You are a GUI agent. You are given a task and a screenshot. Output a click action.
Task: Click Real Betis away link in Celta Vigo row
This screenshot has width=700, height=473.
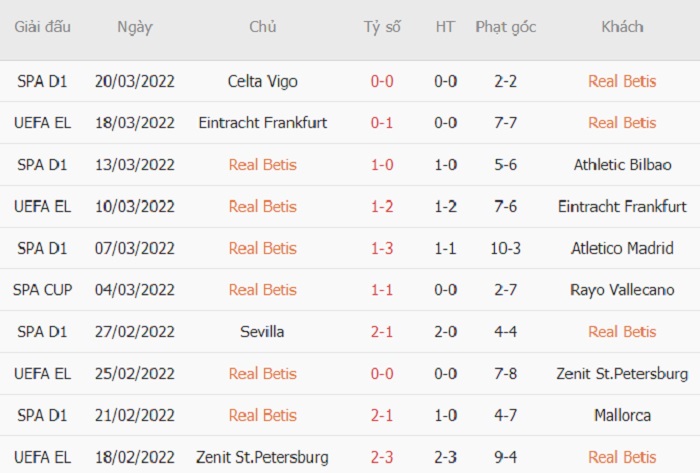[x=622, y=82]
